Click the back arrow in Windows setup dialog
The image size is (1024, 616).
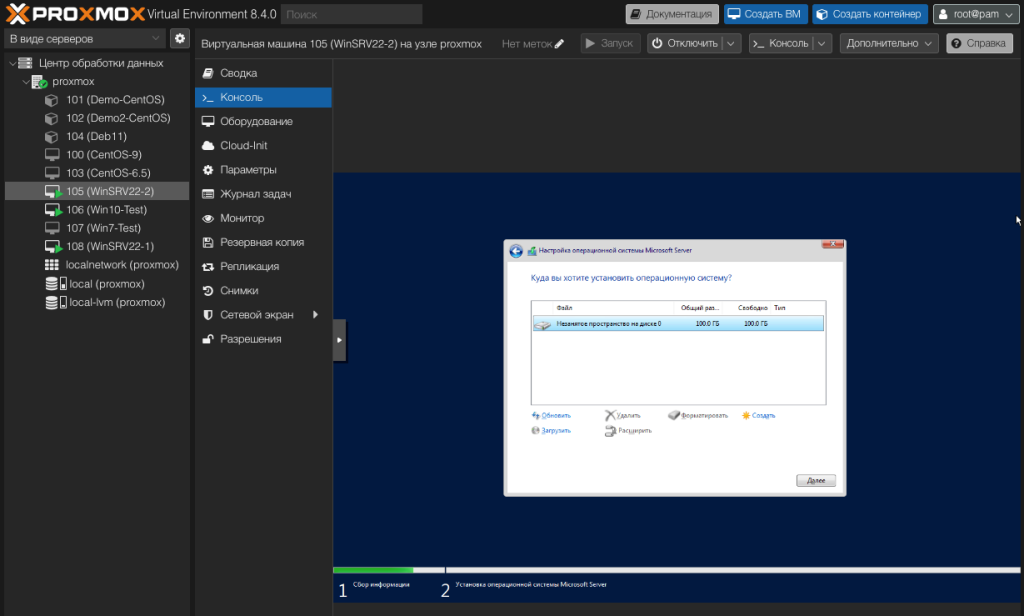(516, 251)
